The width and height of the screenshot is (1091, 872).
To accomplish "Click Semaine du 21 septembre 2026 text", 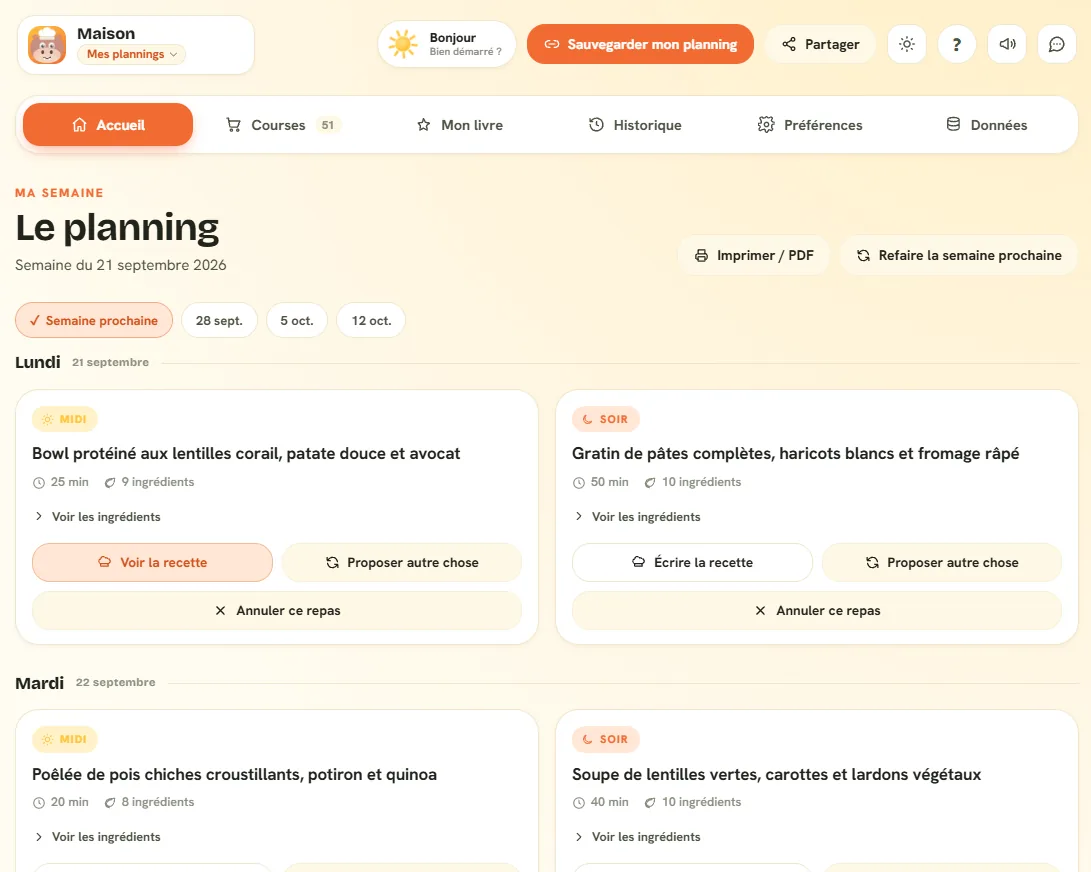I will pyautogui.click(x=120, y=265).
